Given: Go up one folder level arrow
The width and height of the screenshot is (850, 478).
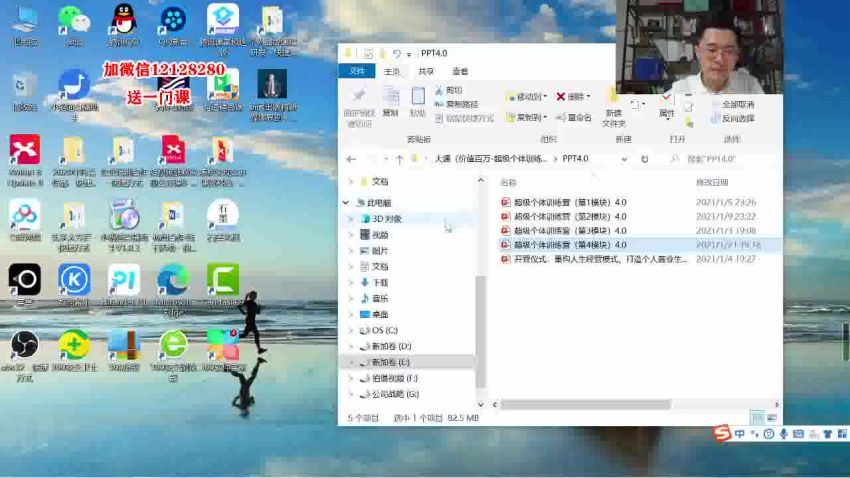Looking at the screenshot, I should point(400,159).
